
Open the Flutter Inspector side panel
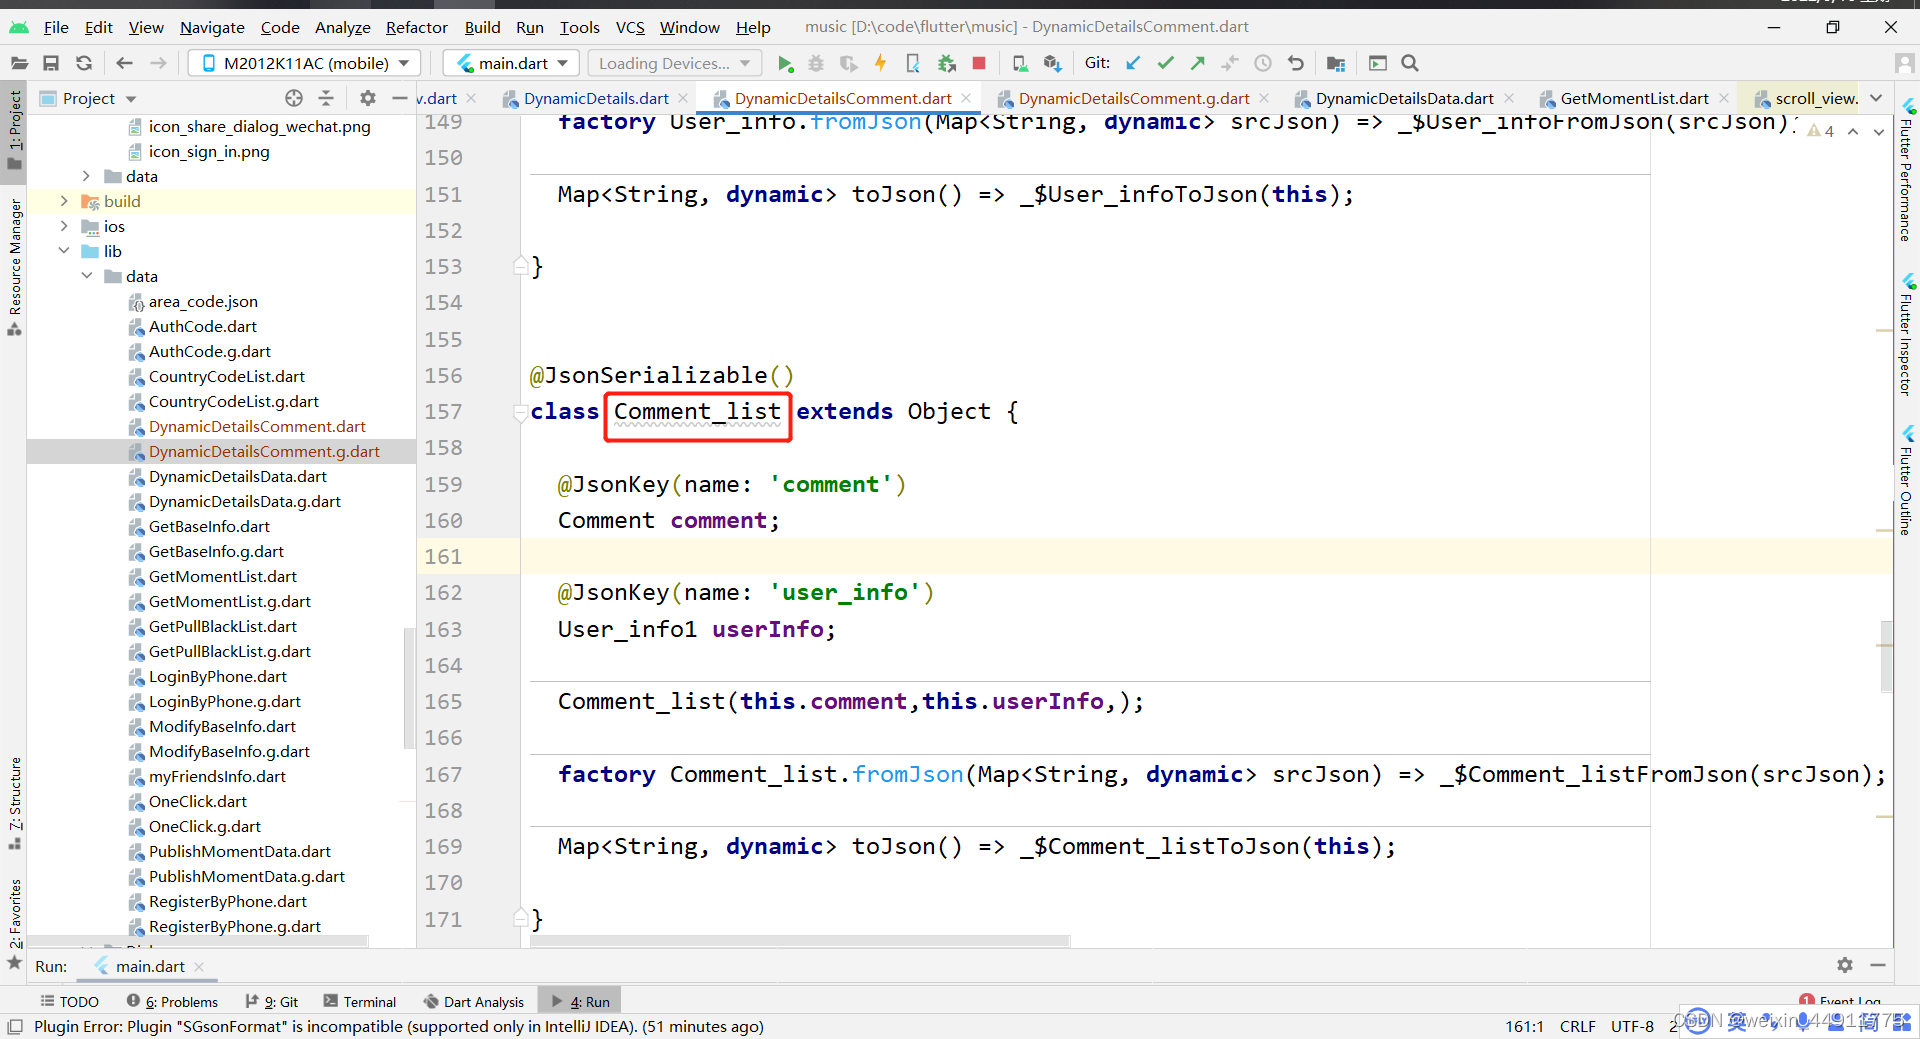(1907, 335)
